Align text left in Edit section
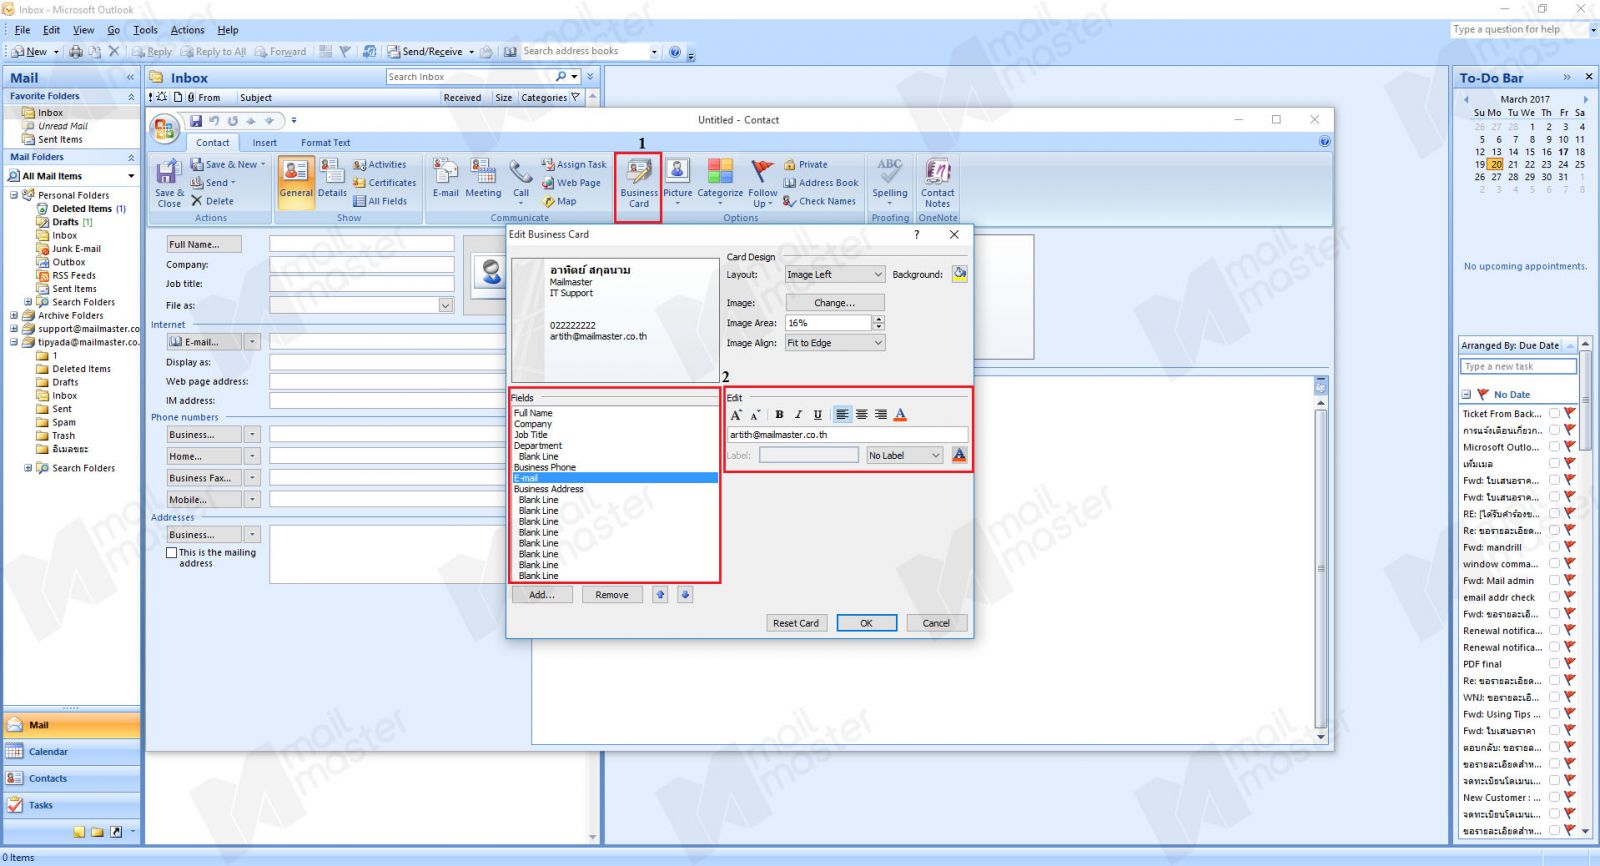1600x866 pixels. tap(842, 415)
